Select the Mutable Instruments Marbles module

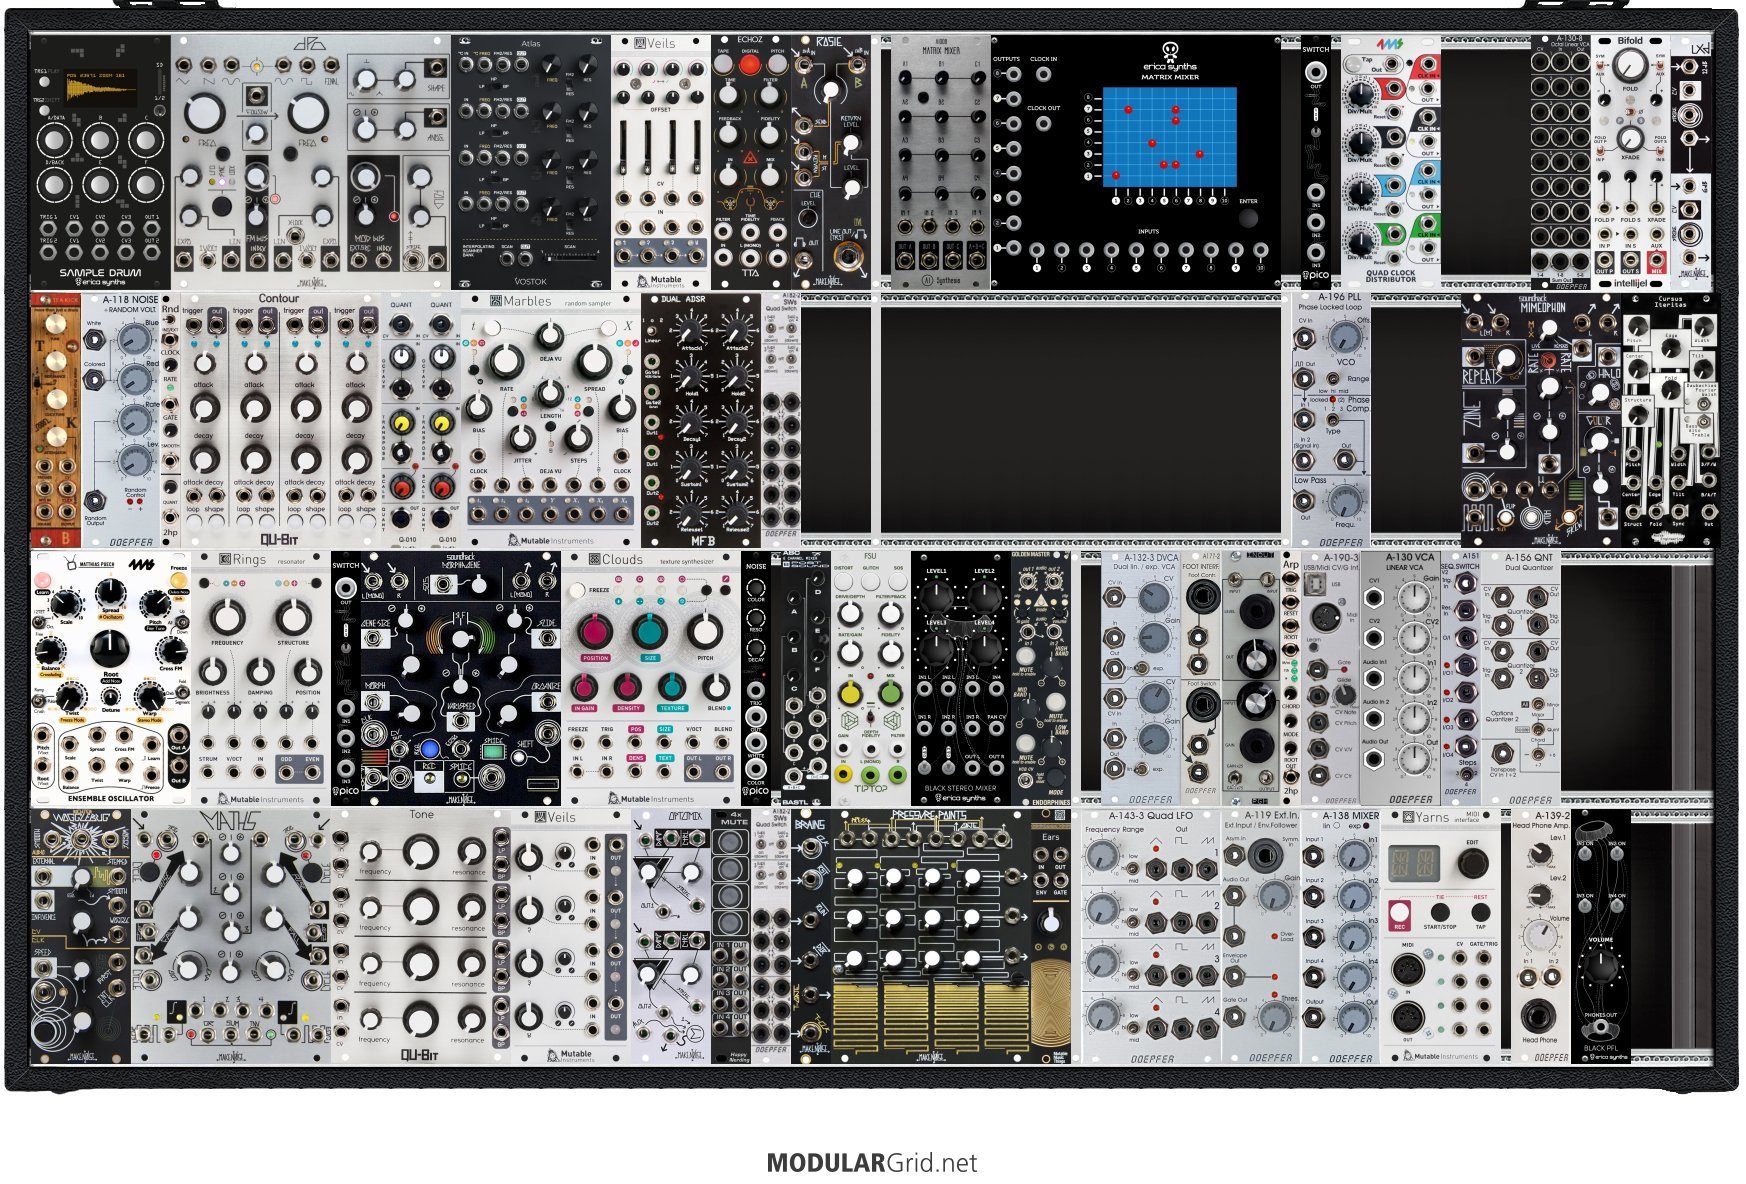[x=551, y=420]
